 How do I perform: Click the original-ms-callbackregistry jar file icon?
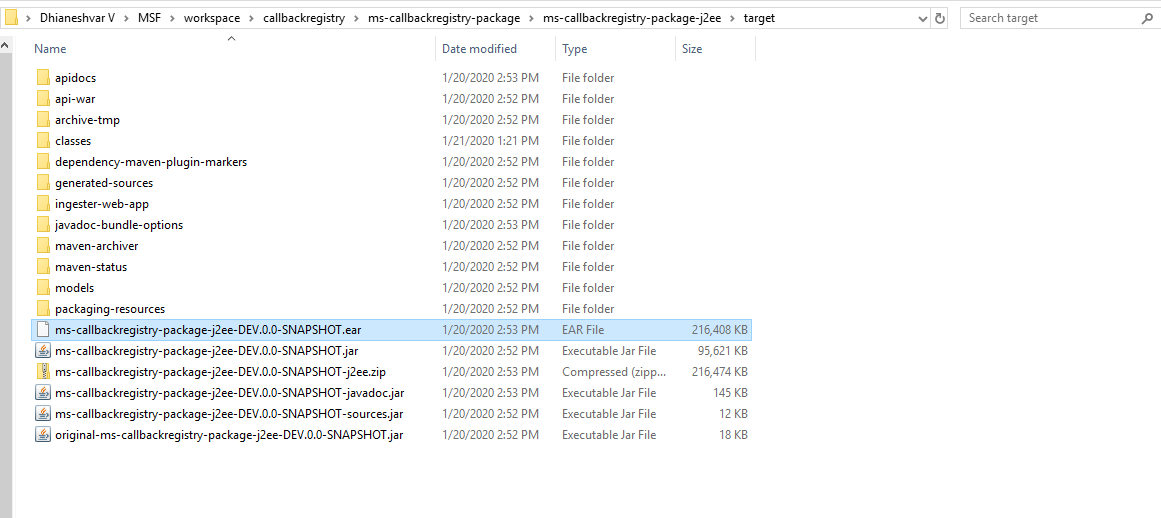click(43, 435)
